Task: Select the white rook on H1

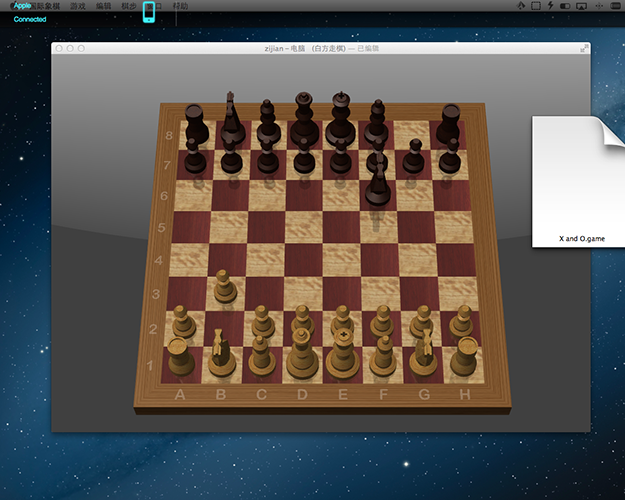Action: pyautogui.click(x=464, y=357)
